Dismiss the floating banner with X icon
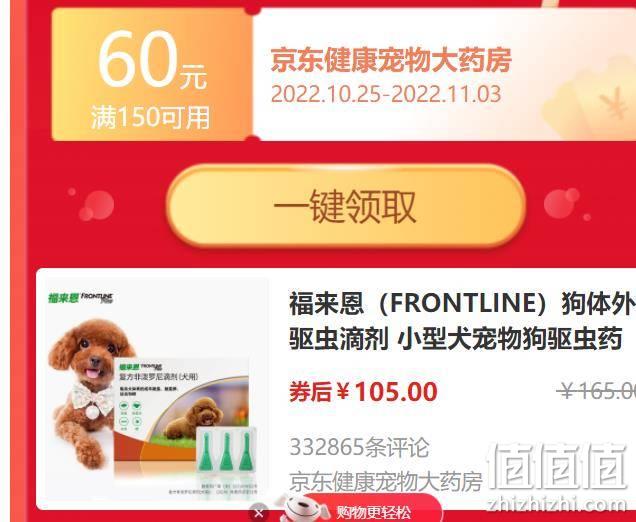The image size is (636, 522). tap(259, 513)
